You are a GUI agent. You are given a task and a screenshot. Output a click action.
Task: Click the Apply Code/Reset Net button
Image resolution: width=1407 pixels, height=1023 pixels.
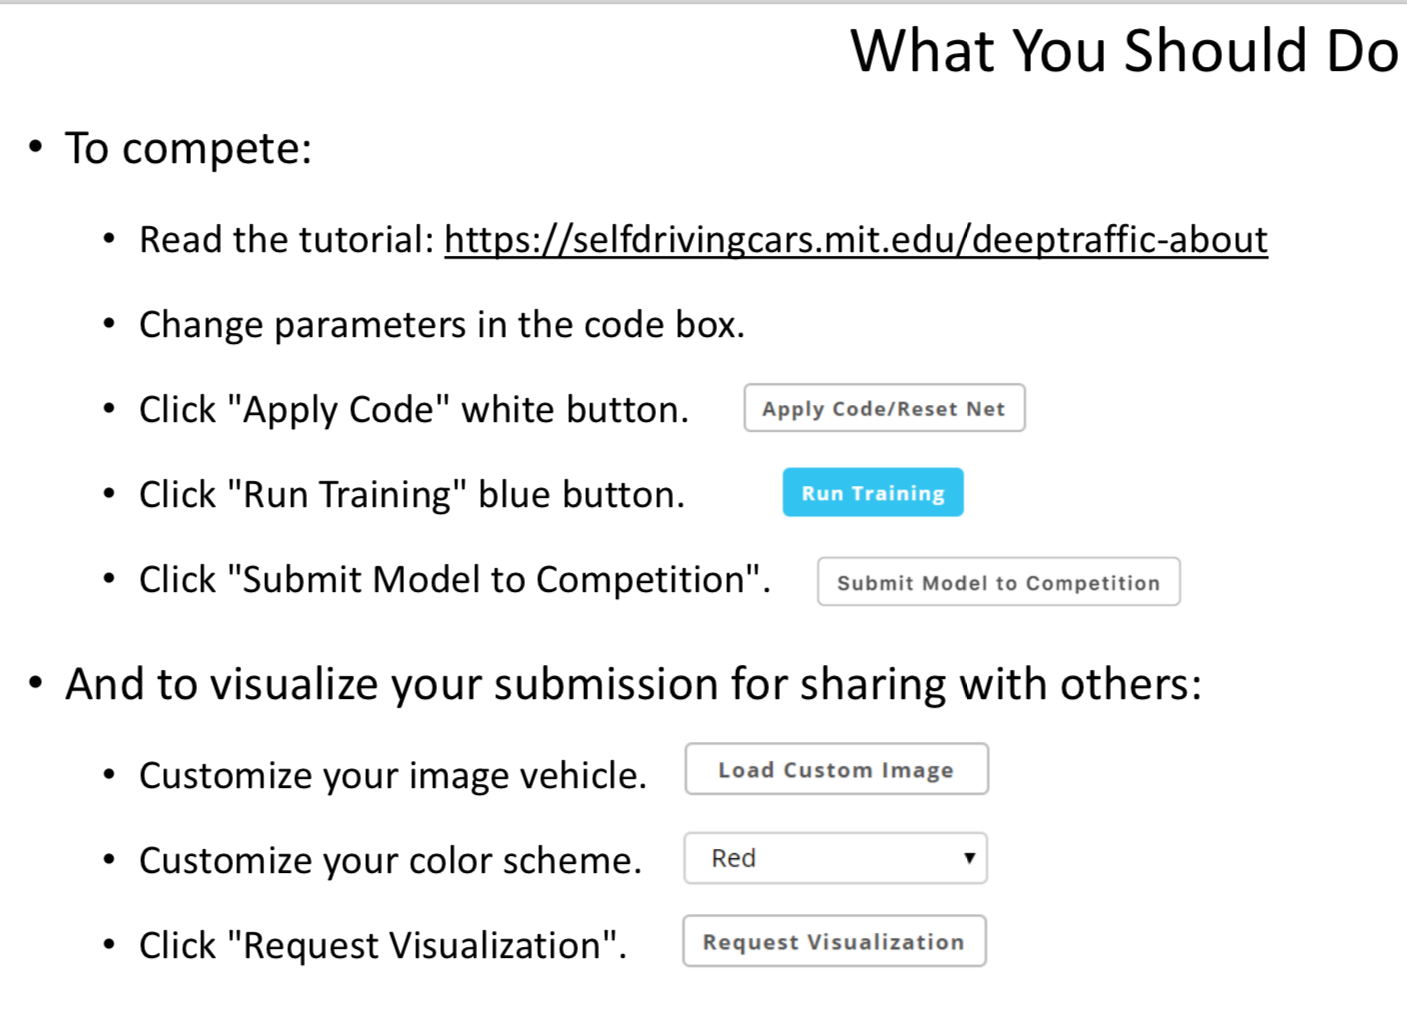pos(884,408)
